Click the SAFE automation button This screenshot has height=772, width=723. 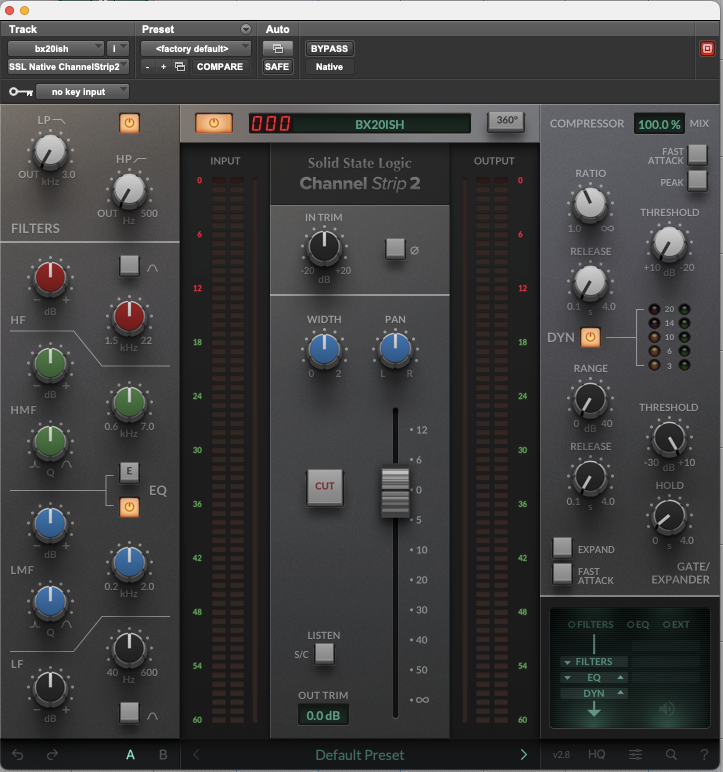pos(276,66)
